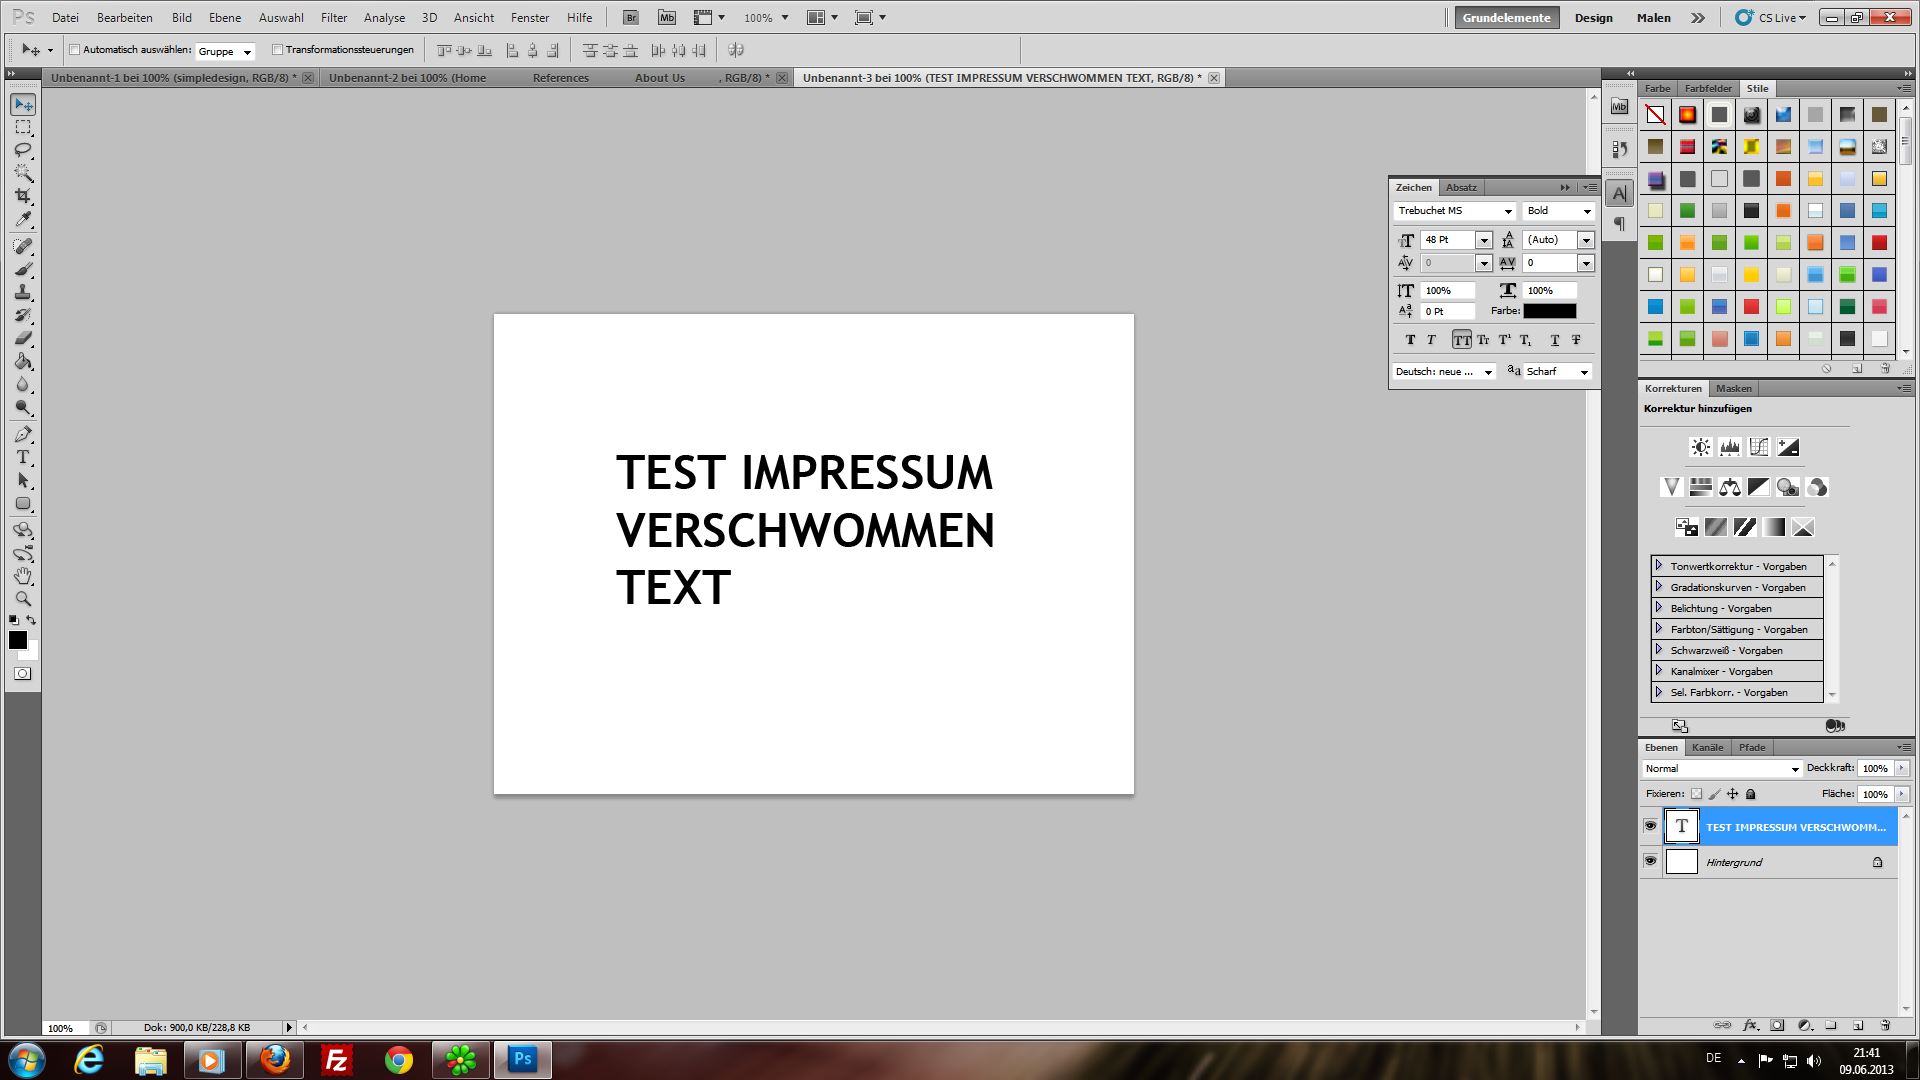Screen dimensions: 1920x1080
Task: Select the Lasso tool
Action: click(23, 150)
